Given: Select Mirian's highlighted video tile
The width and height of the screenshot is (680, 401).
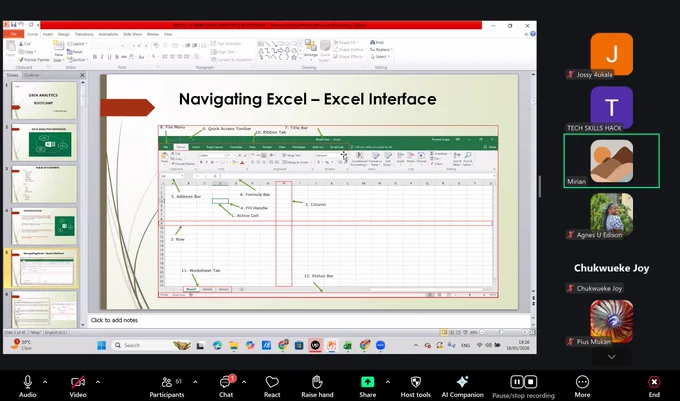Looking at the screenshot, I should [611, 161].
